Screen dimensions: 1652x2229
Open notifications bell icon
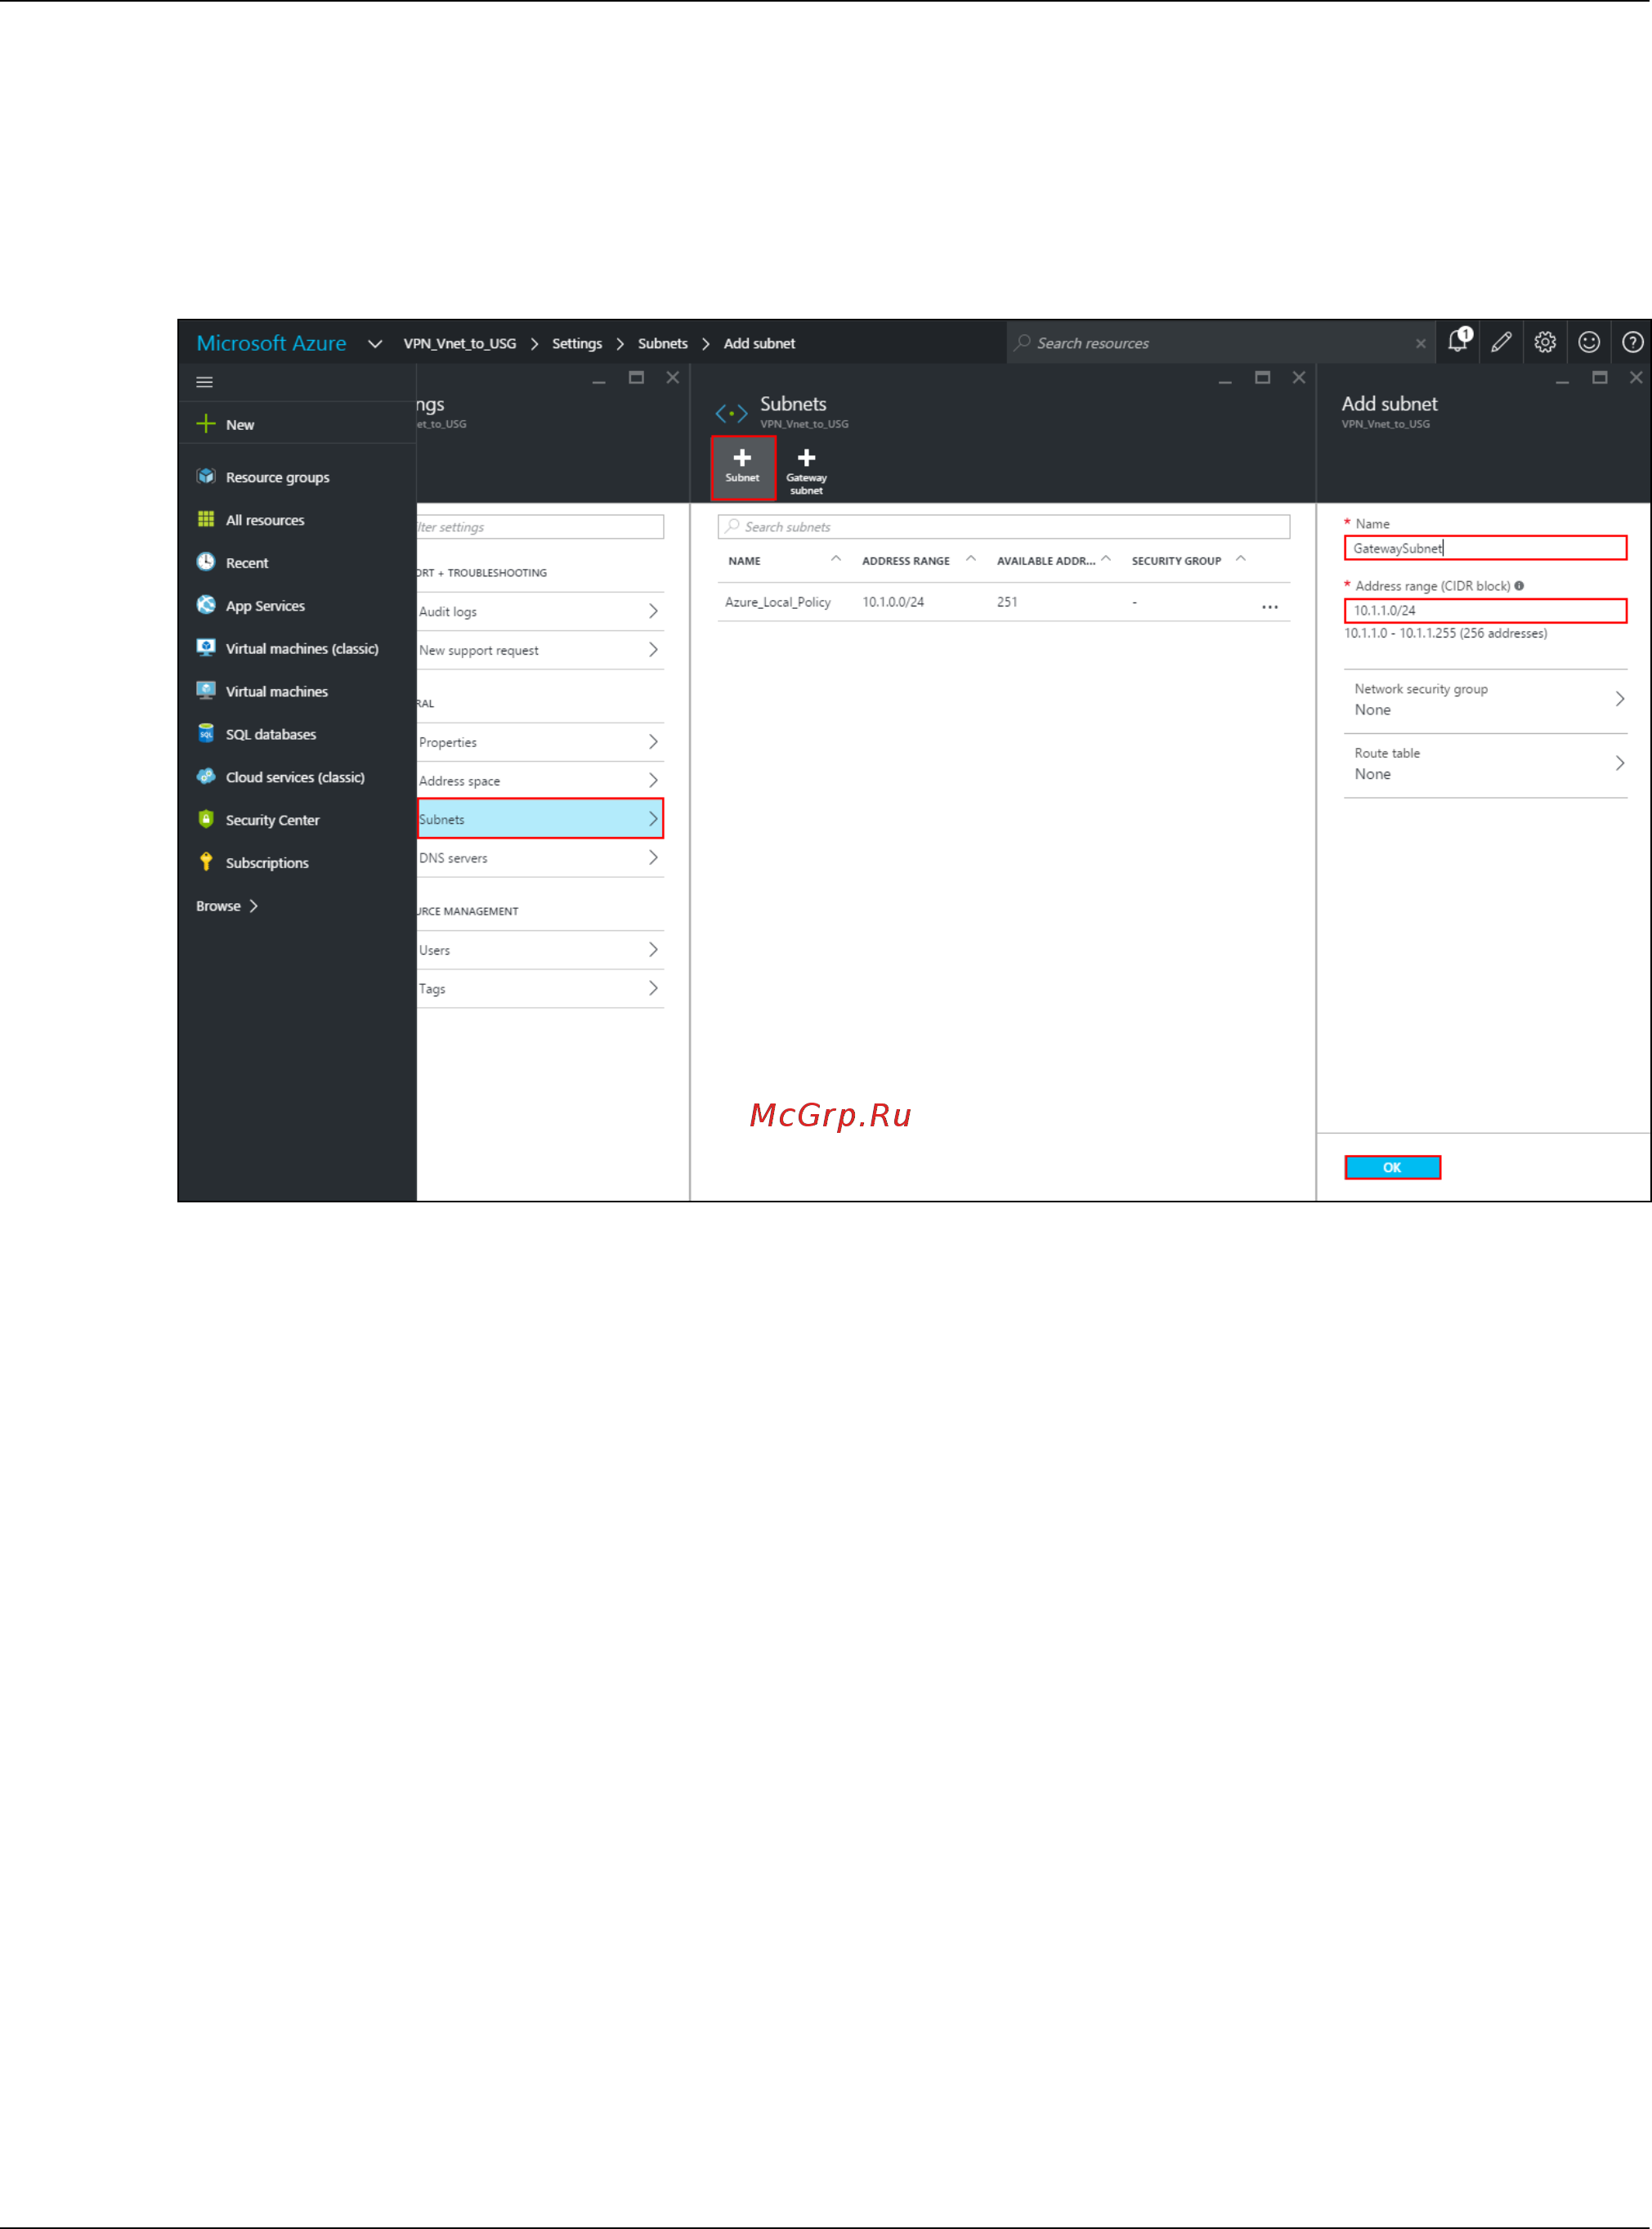pyautogui.click(x=1459, y=342)
